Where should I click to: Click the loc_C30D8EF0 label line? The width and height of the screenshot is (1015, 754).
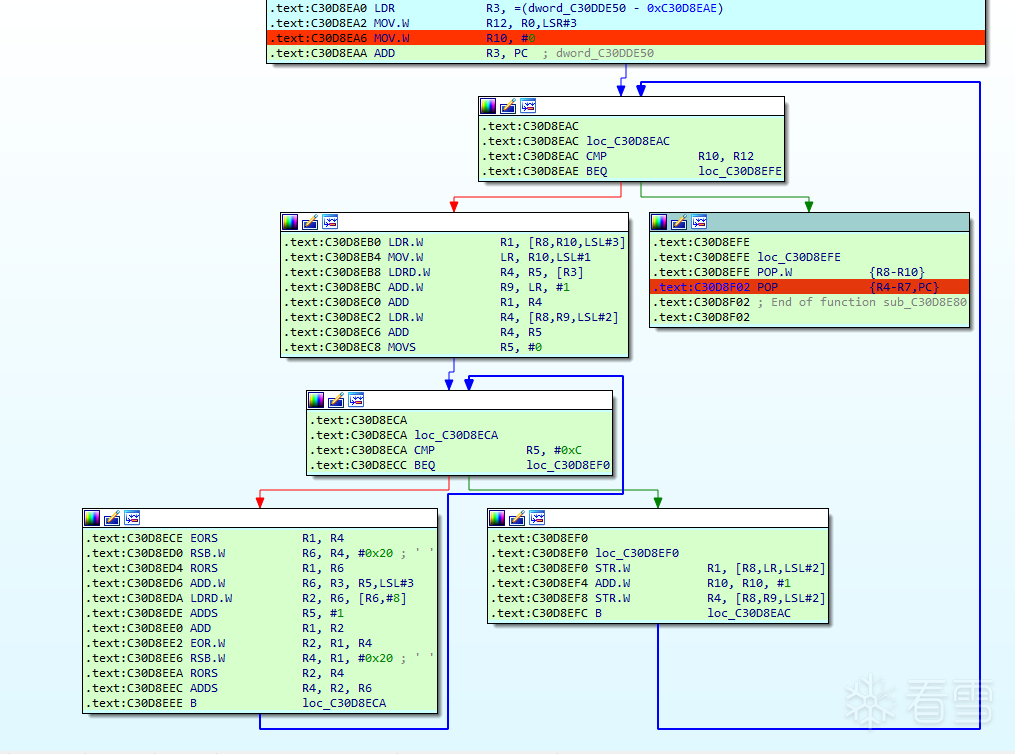point(587,553)
